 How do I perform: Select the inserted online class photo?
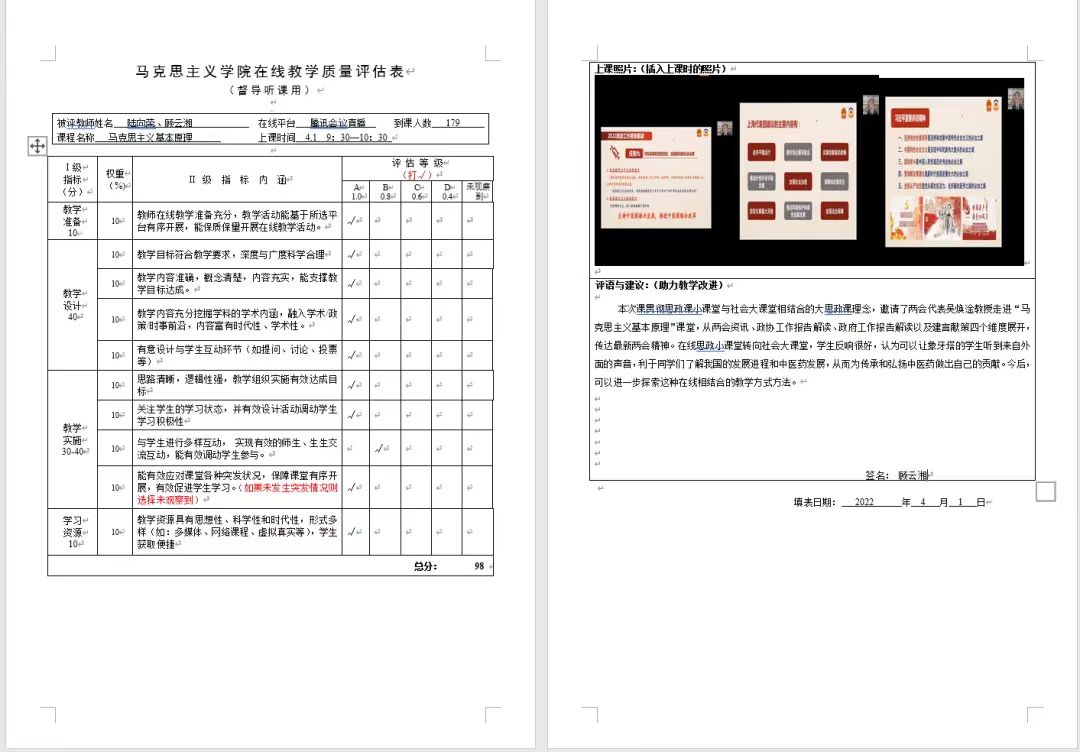(x=809, y=170)
